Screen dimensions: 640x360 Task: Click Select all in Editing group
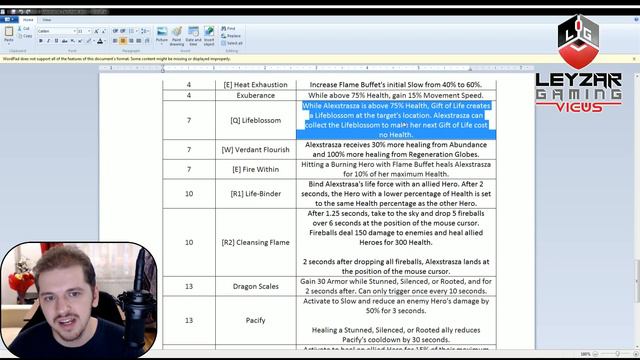point(232,43)
